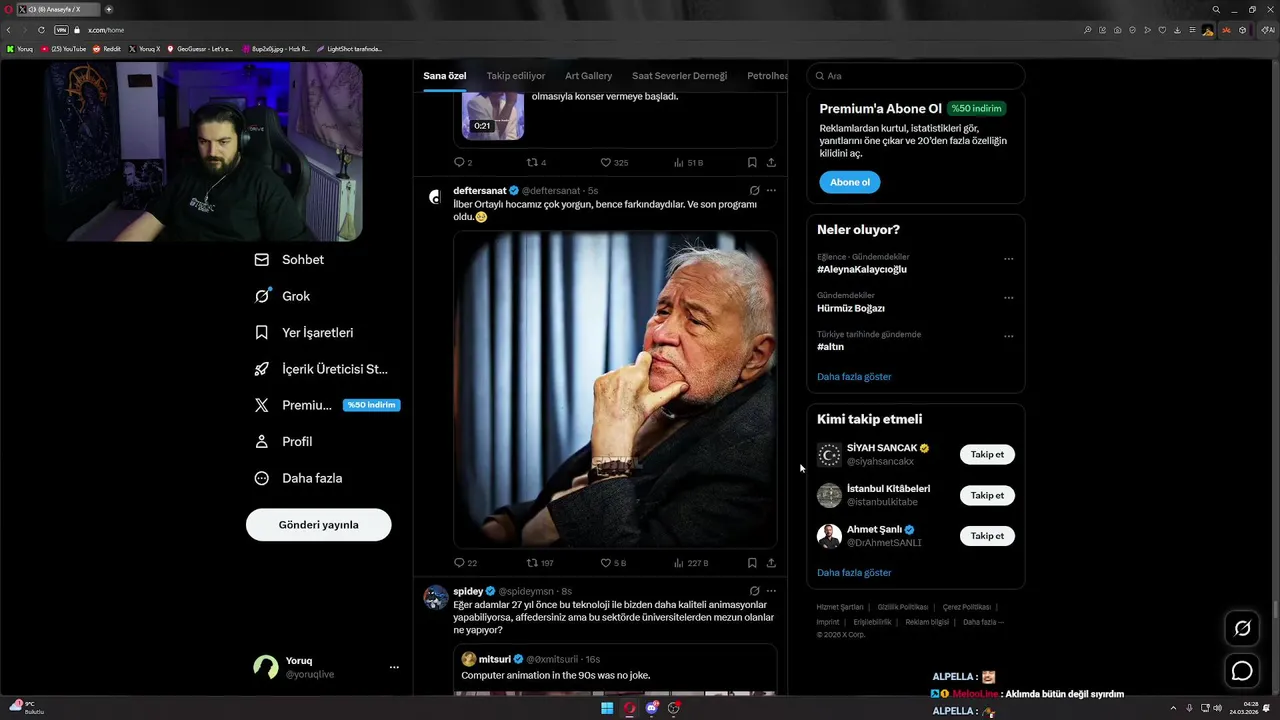
Task: Switch to Saat Severler Derneği tab
Action: (x=679, y=76)
